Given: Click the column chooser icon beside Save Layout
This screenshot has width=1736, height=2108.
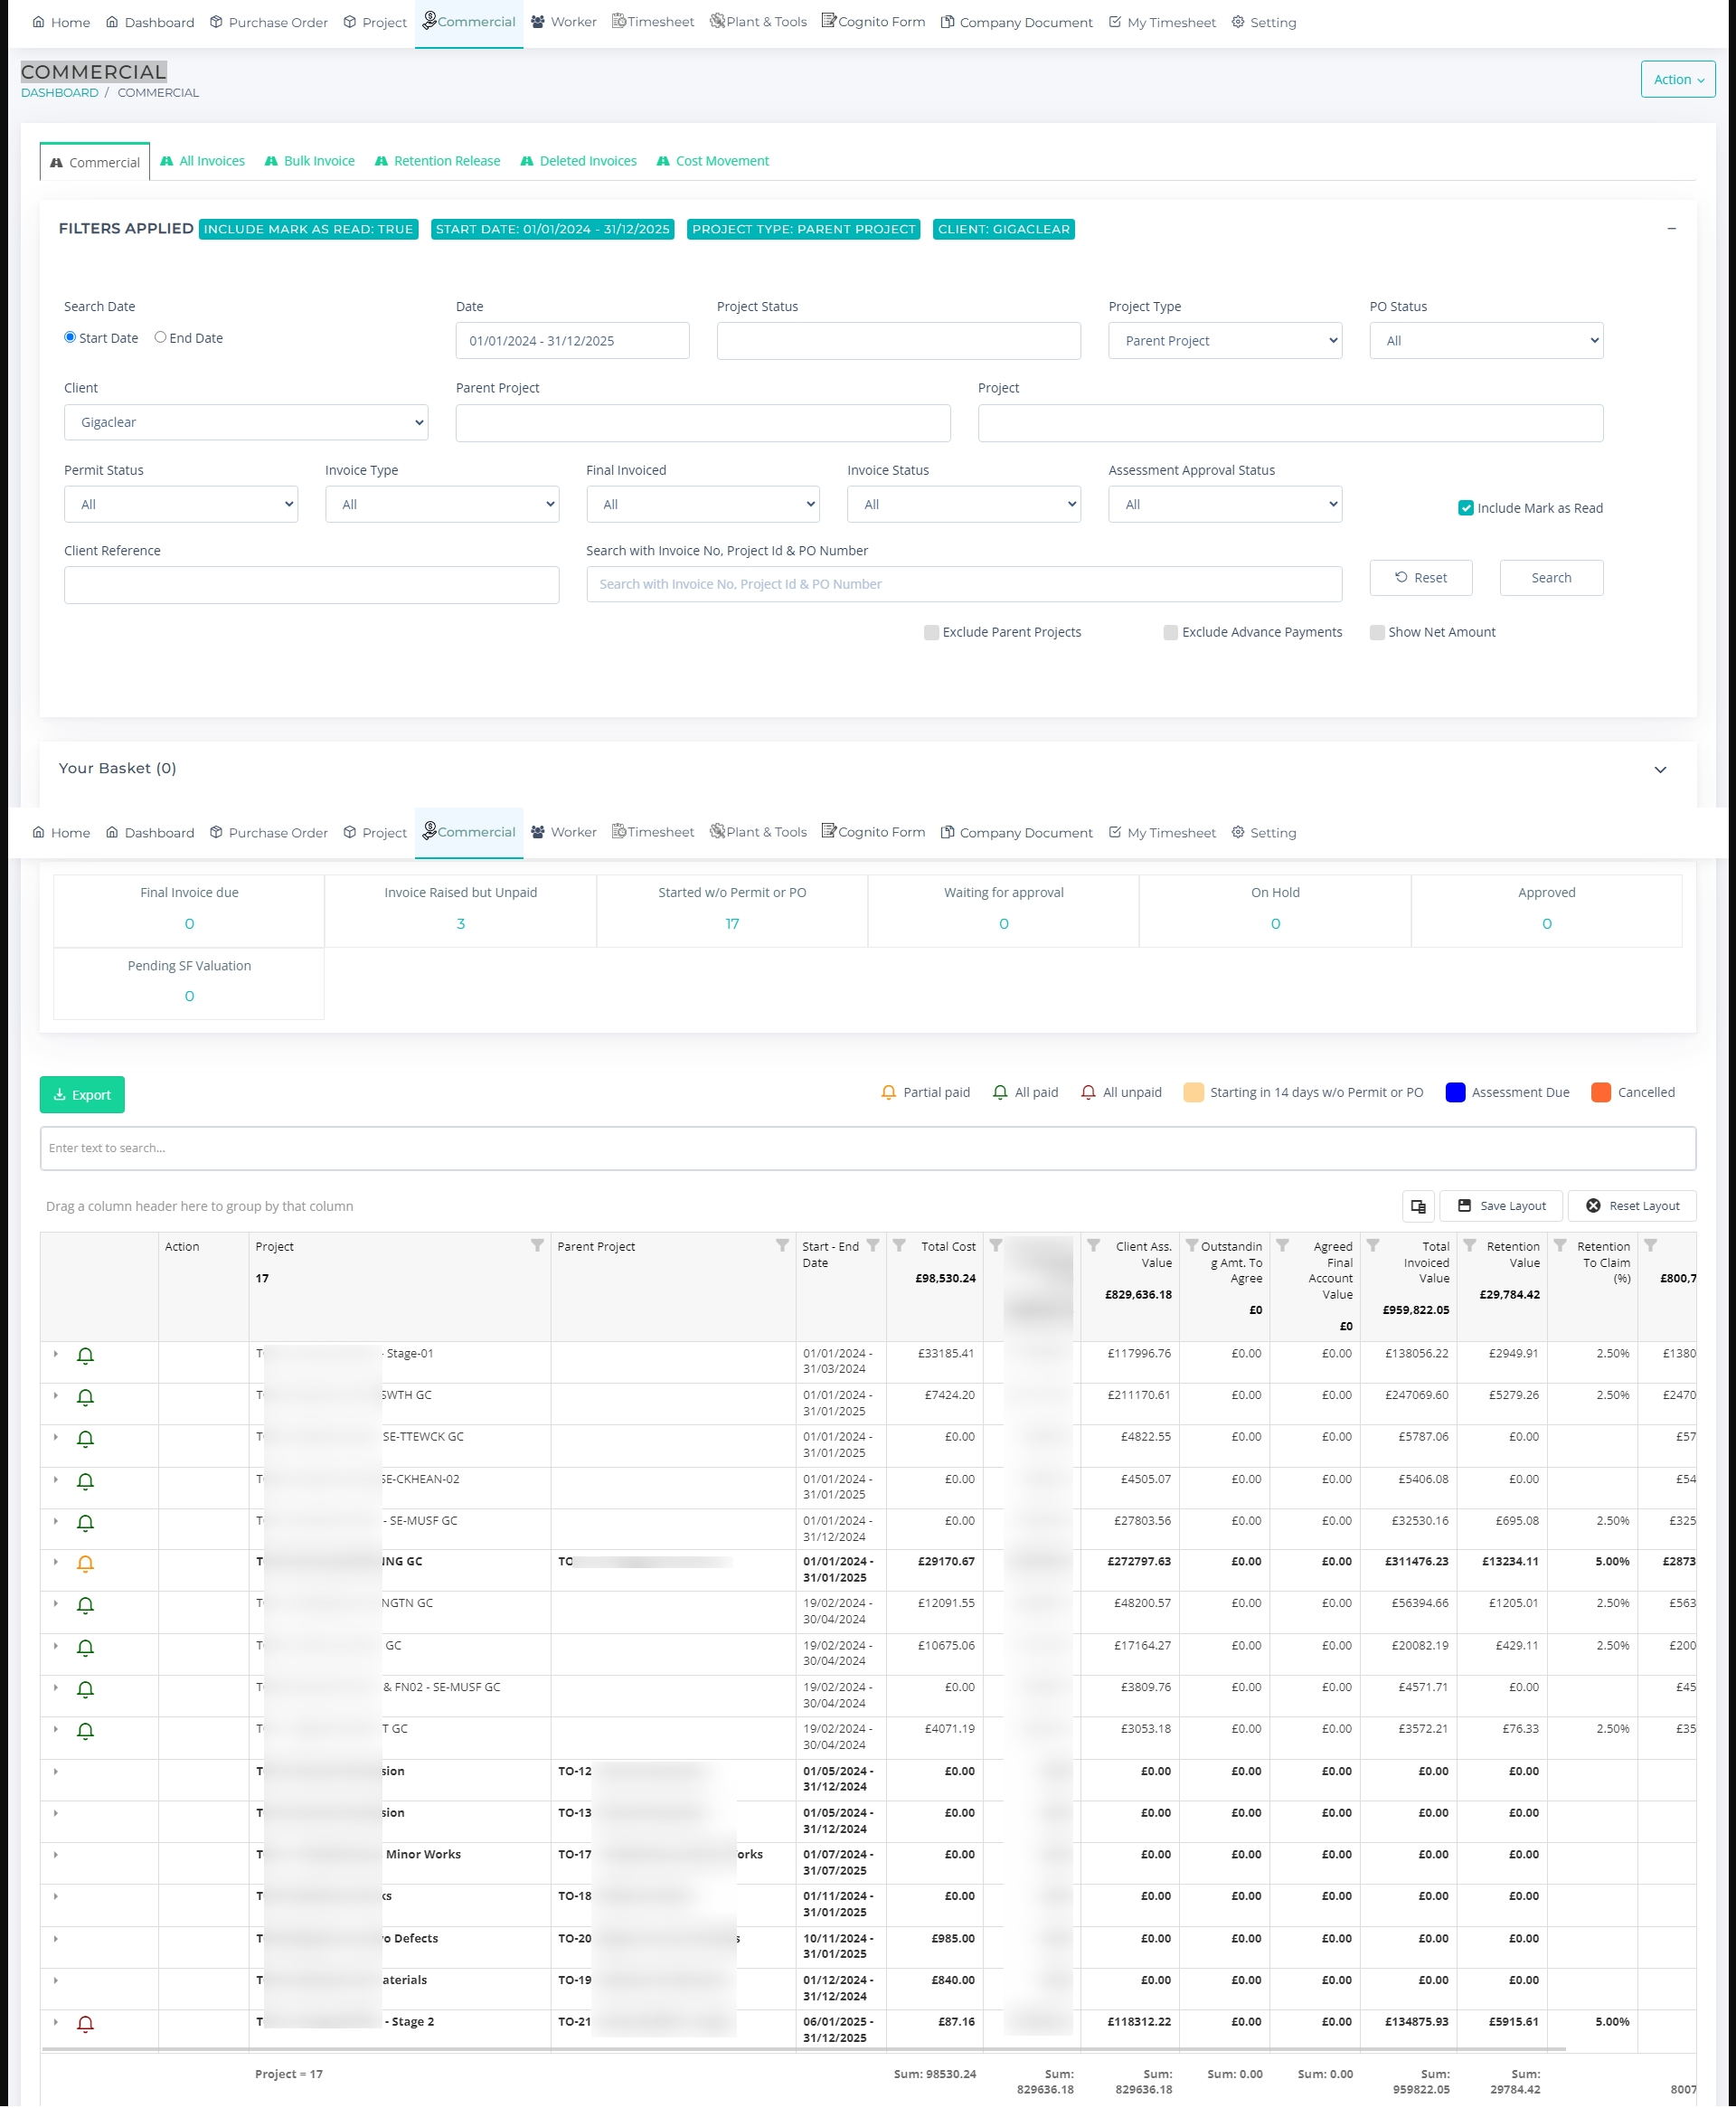Looking at the screenshot, I should tap(1417, 1206).
